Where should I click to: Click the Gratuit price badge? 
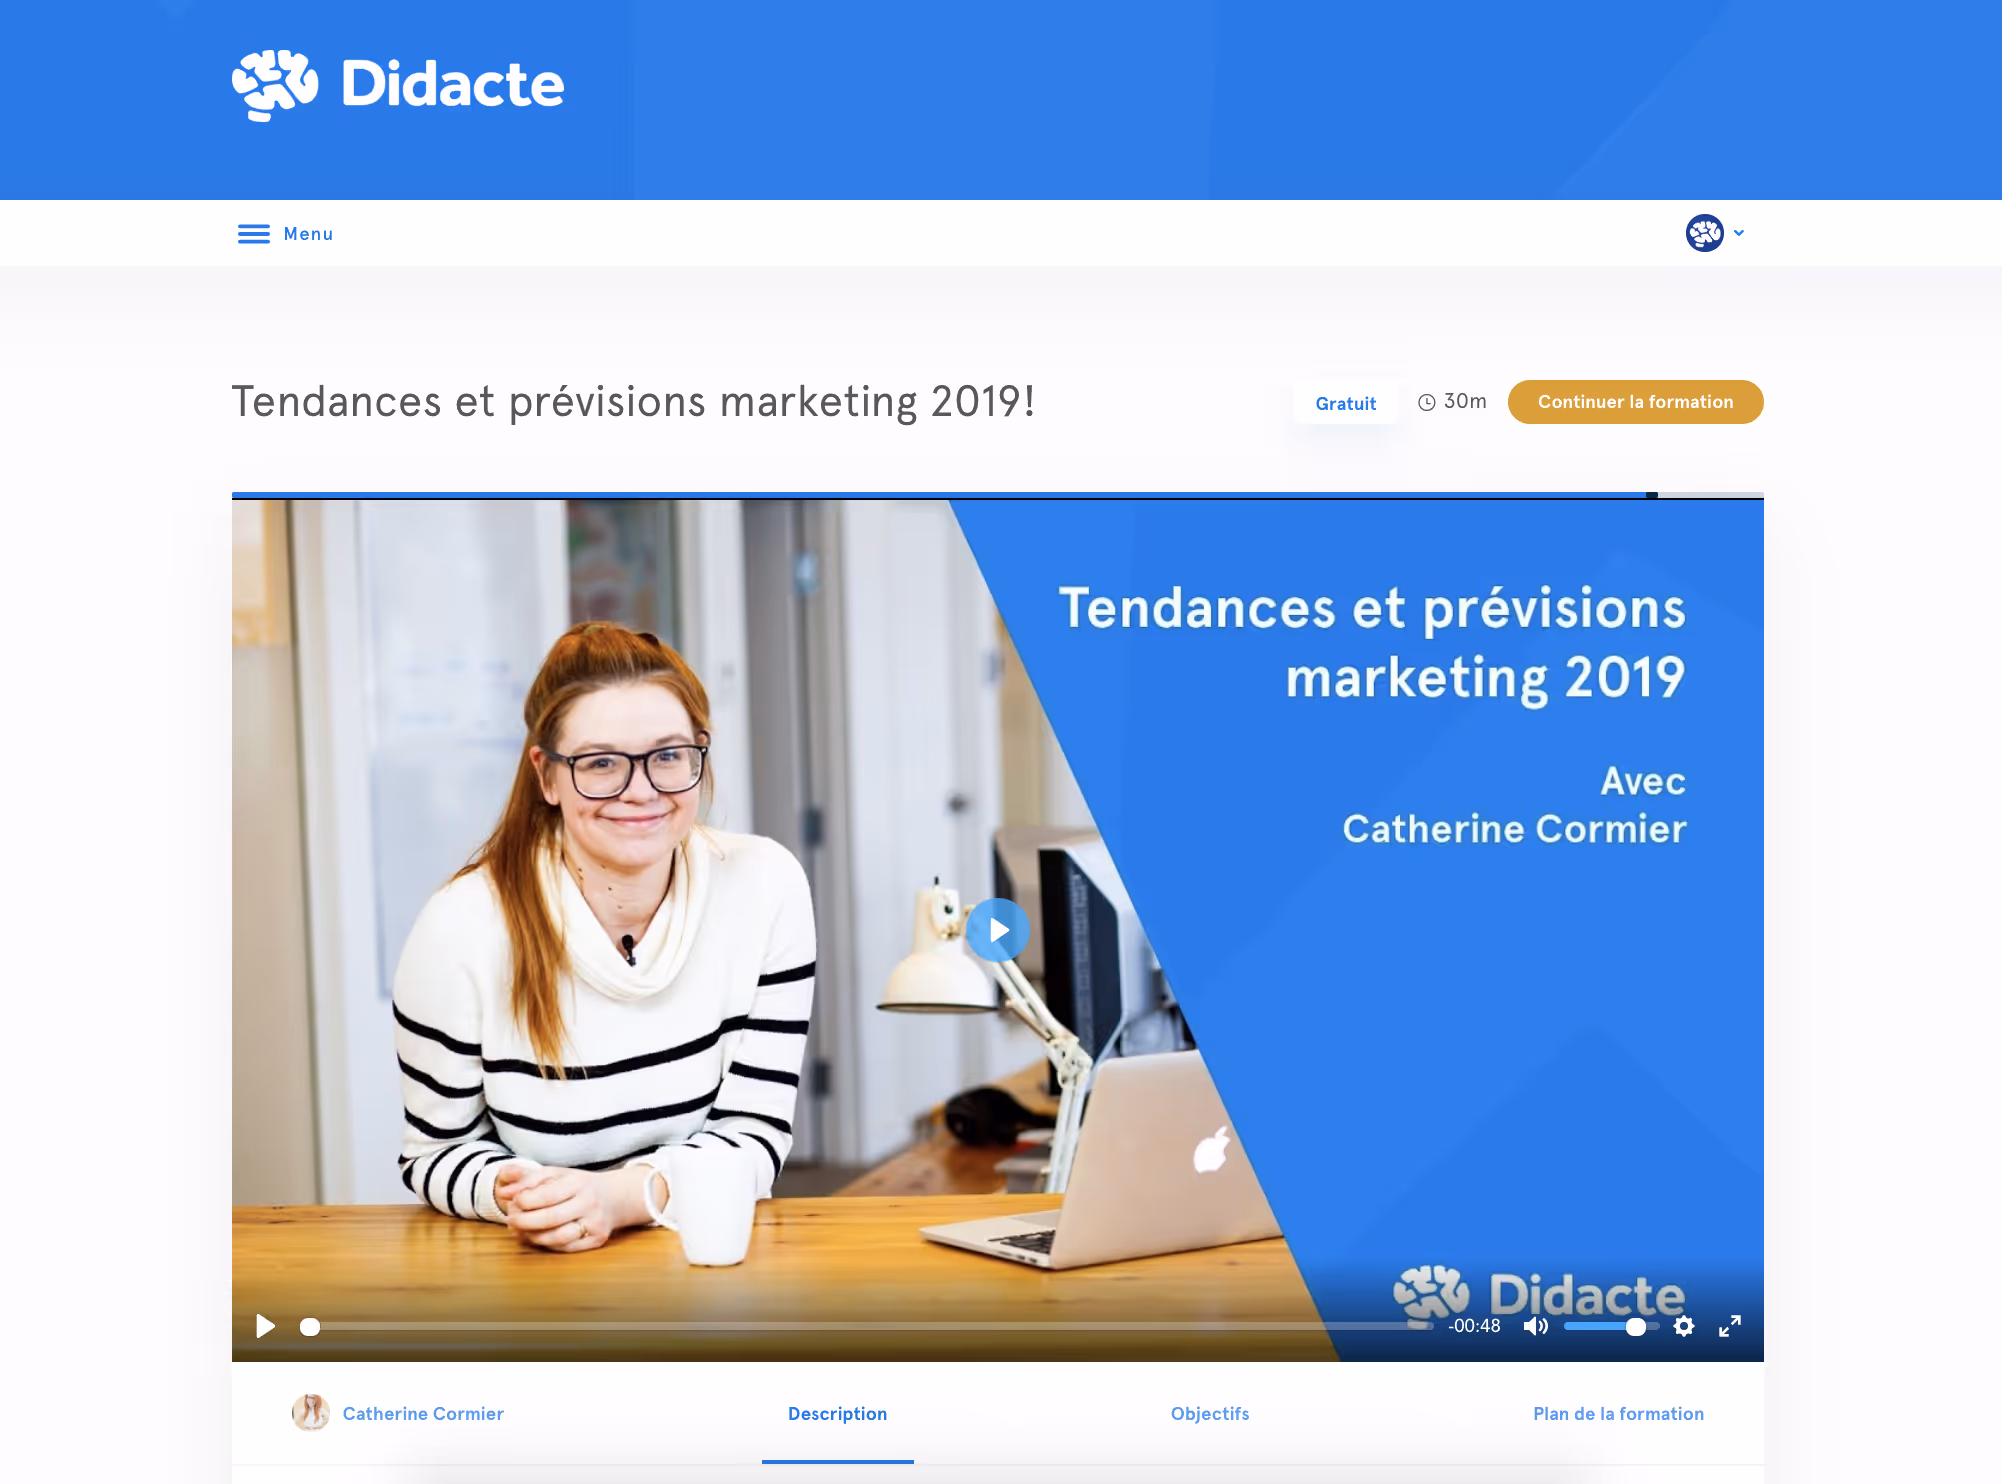tap(1345, 403)
